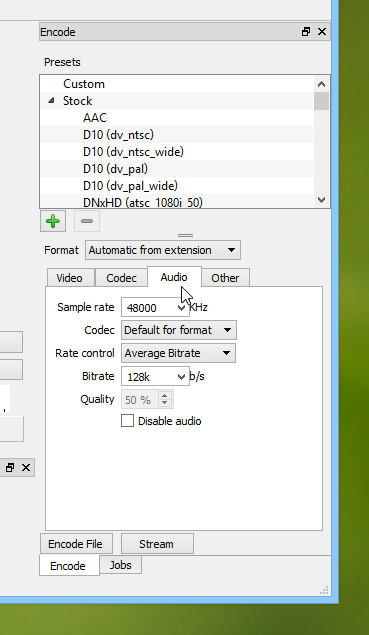Switch to the Other tab
369x635 pixels.
[x=225, y=278]
